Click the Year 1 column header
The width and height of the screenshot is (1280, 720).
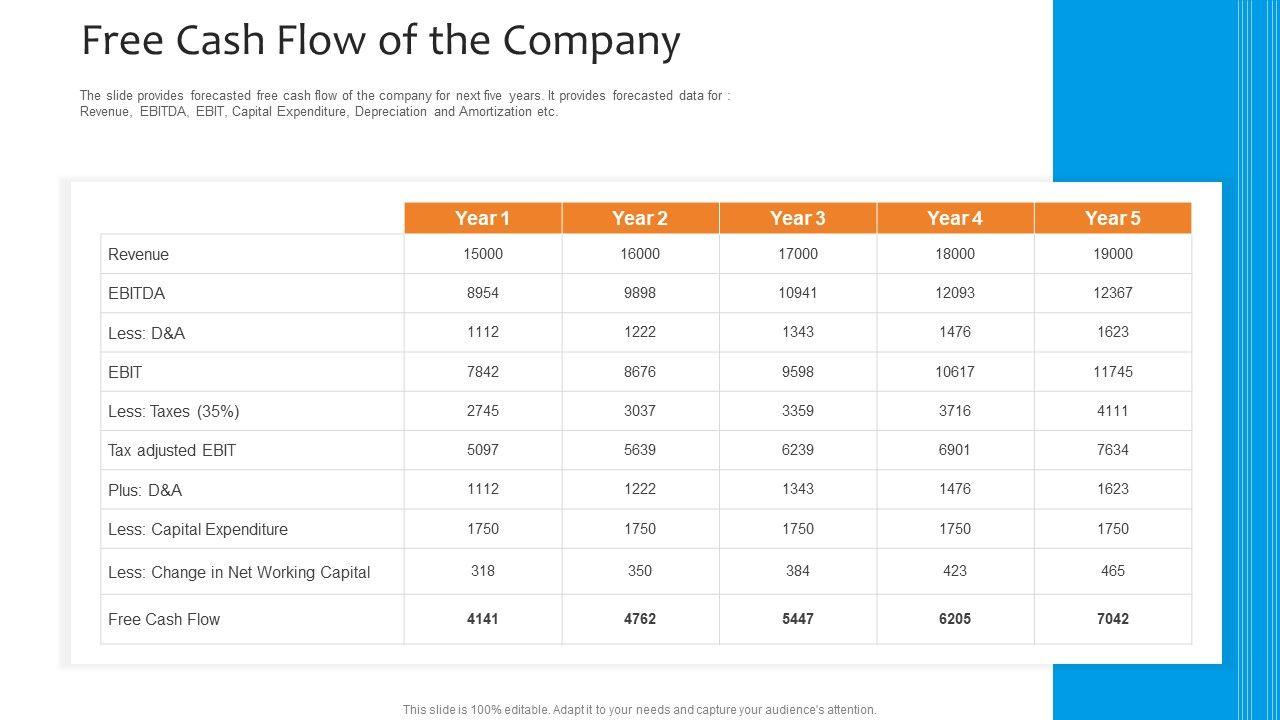pos(483,218)
